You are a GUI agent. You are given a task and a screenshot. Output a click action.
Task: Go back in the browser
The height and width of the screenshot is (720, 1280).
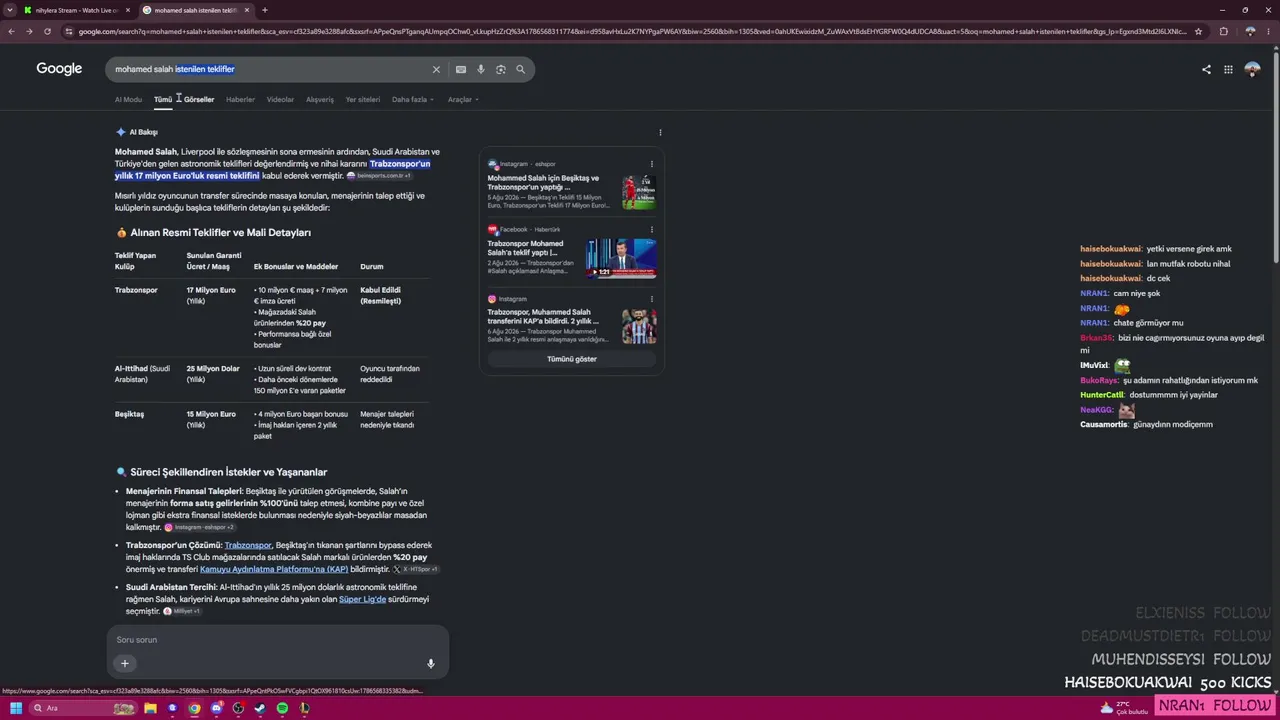[11, 31]
